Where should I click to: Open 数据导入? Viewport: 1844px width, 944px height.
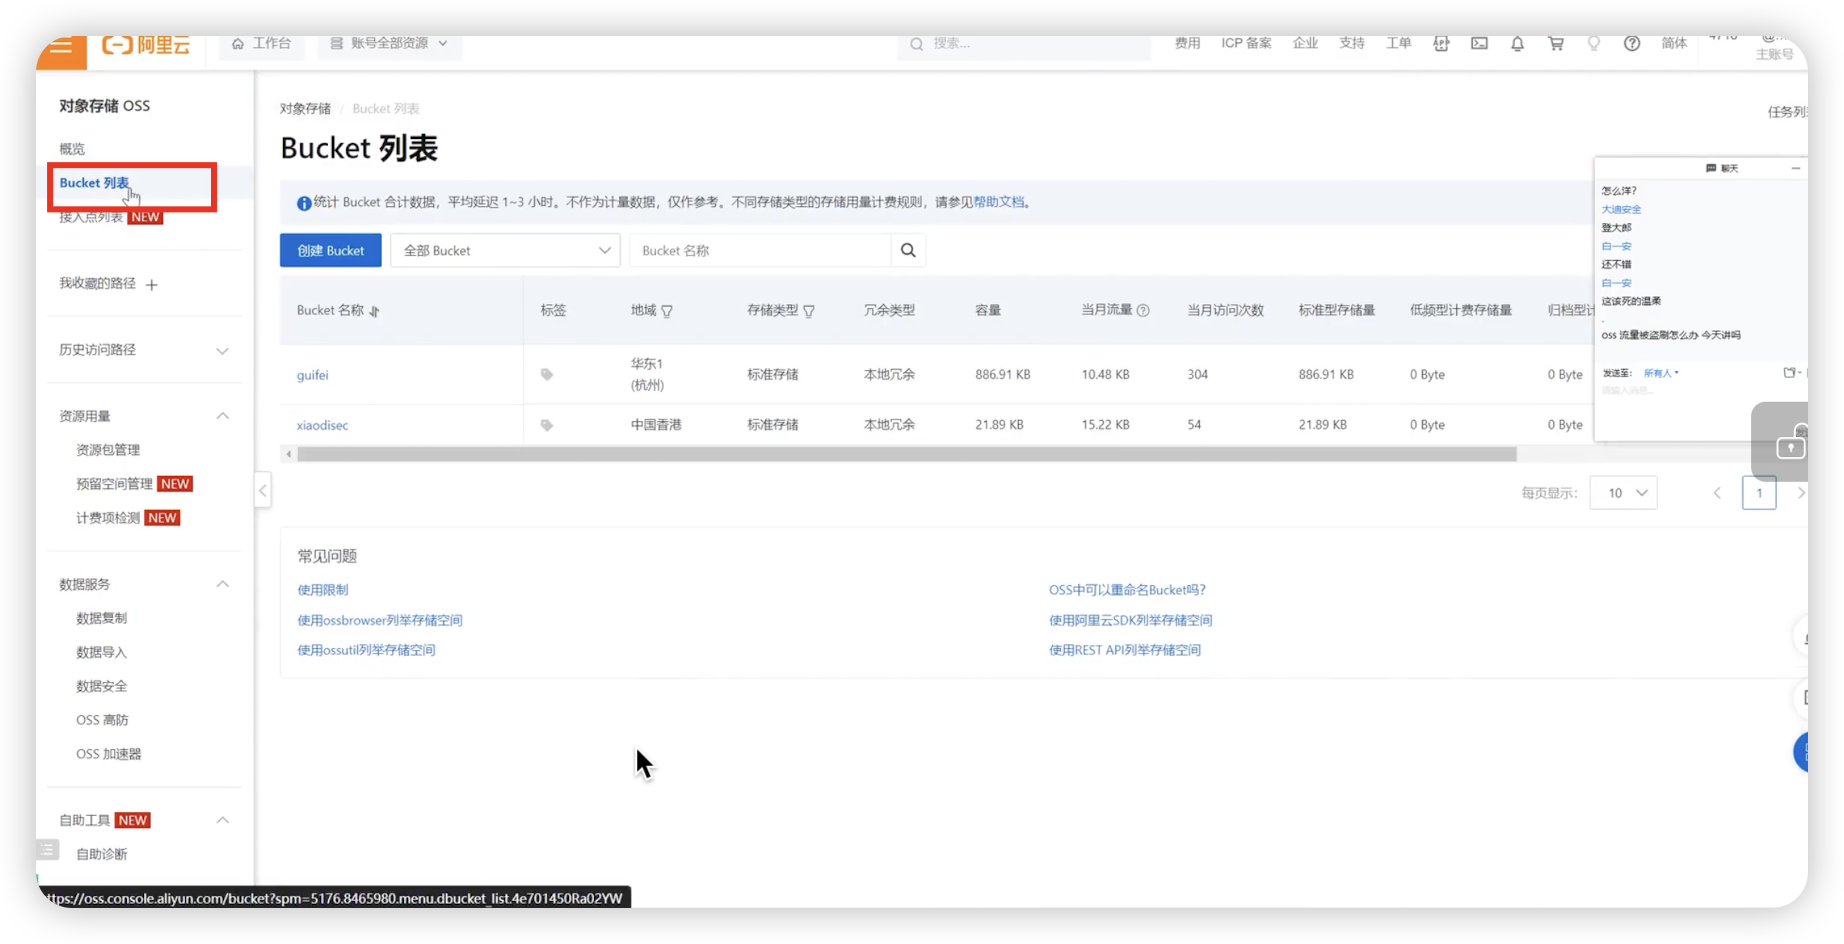[101, 652]
